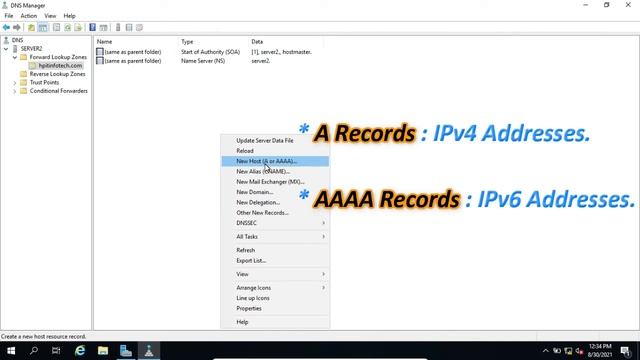Click the volume icon in system tray
The height and width of the screenshot is (360, 640).
pyautogui.click(x=579, y=351)
